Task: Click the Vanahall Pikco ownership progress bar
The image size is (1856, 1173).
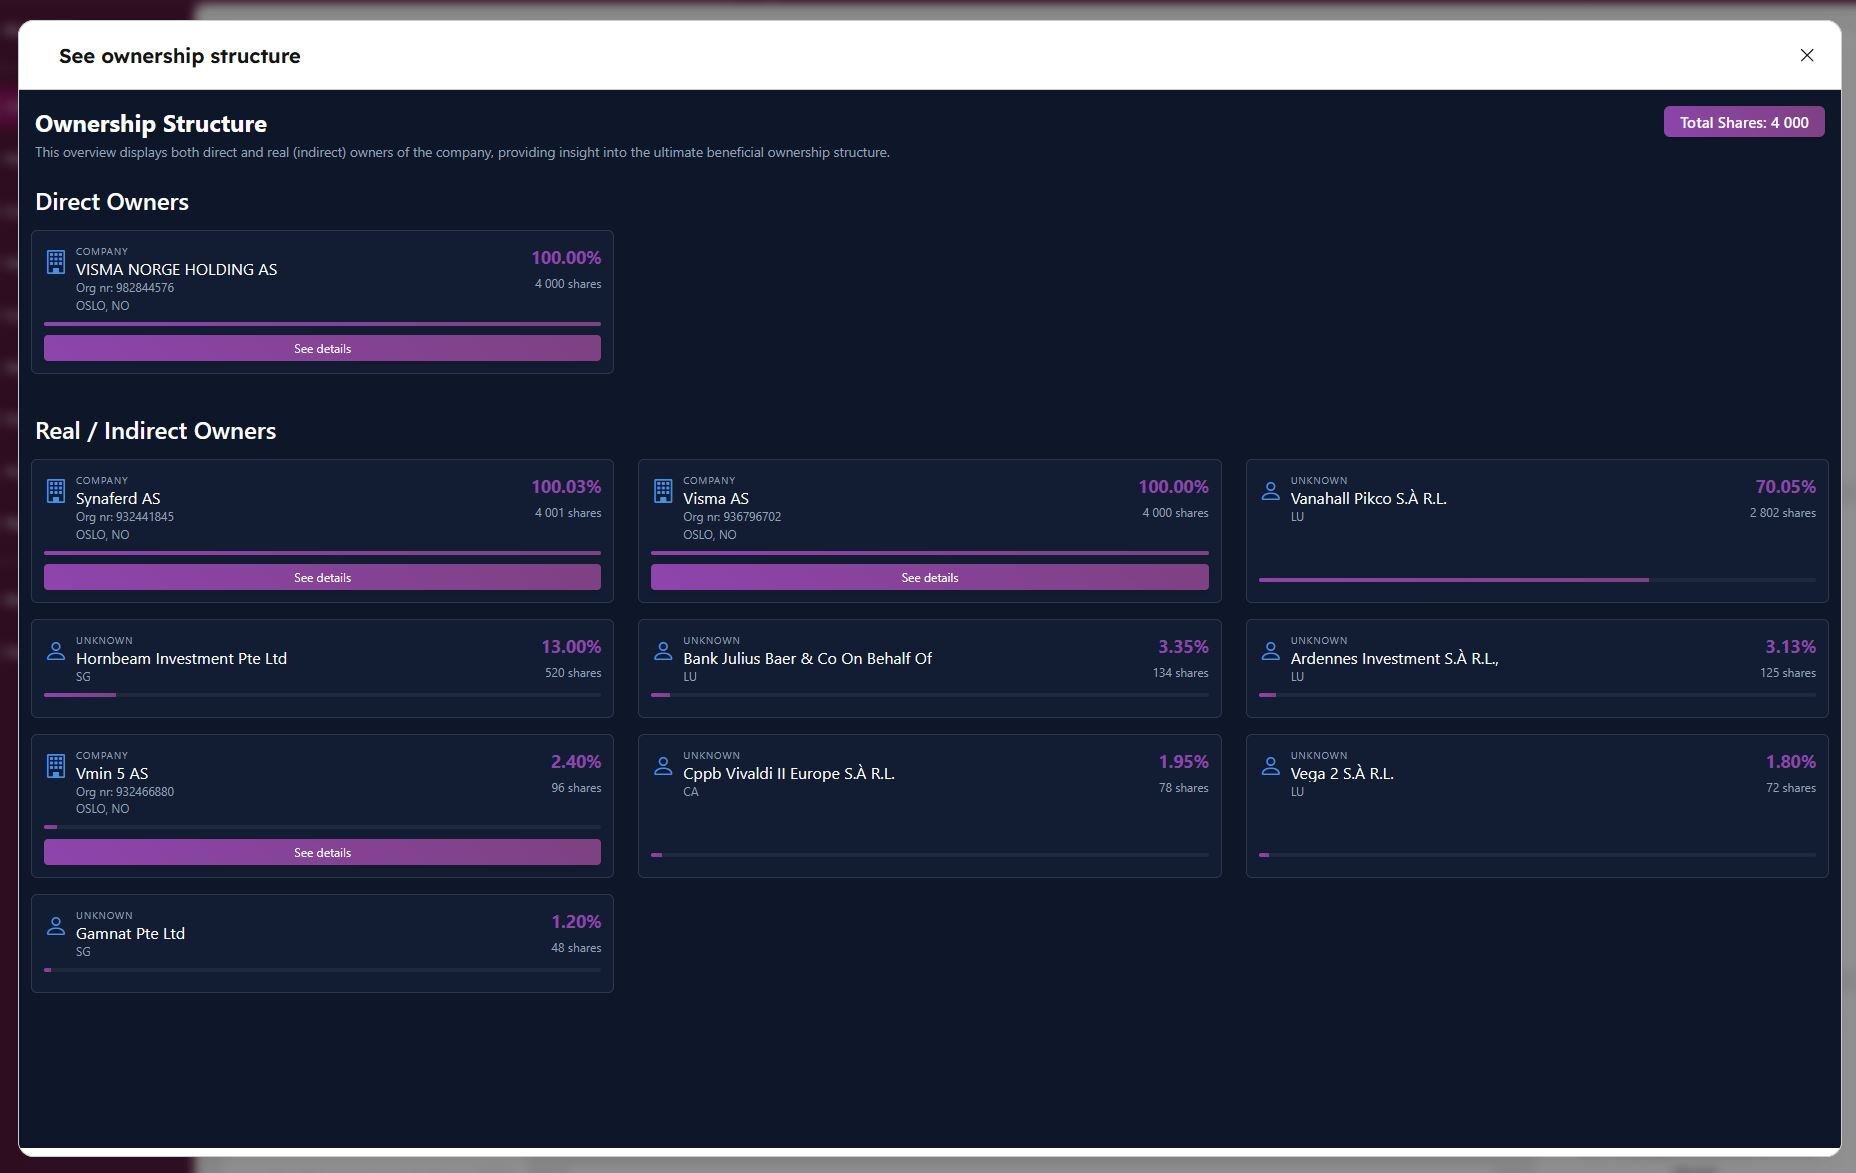Action: (1537, 580)
